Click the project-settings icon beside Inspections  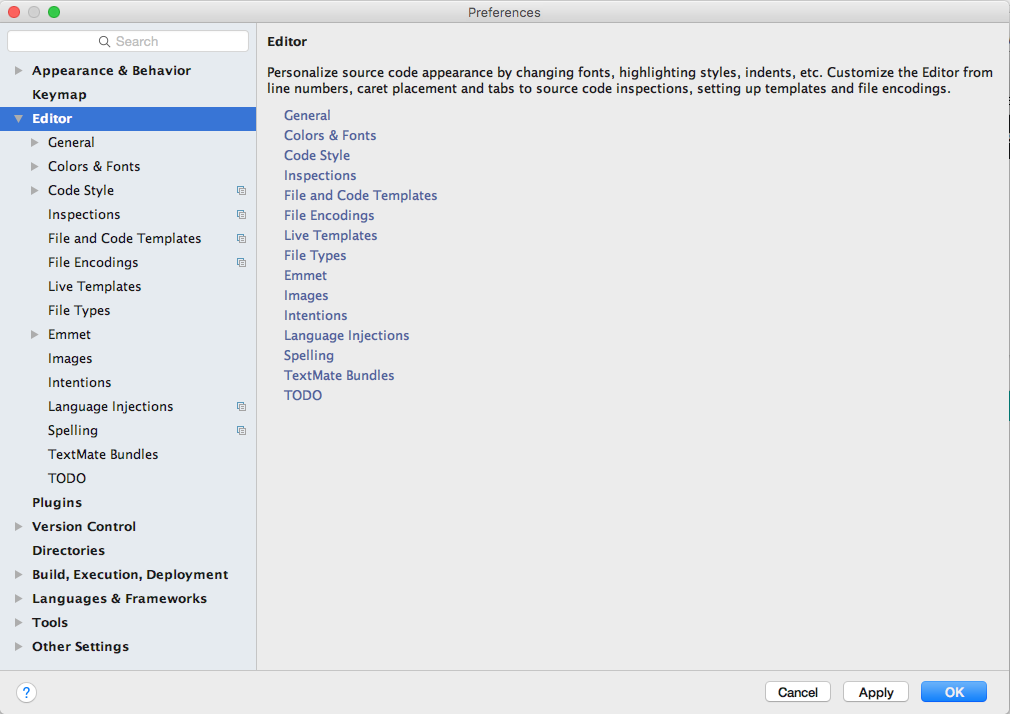(241, 214)
